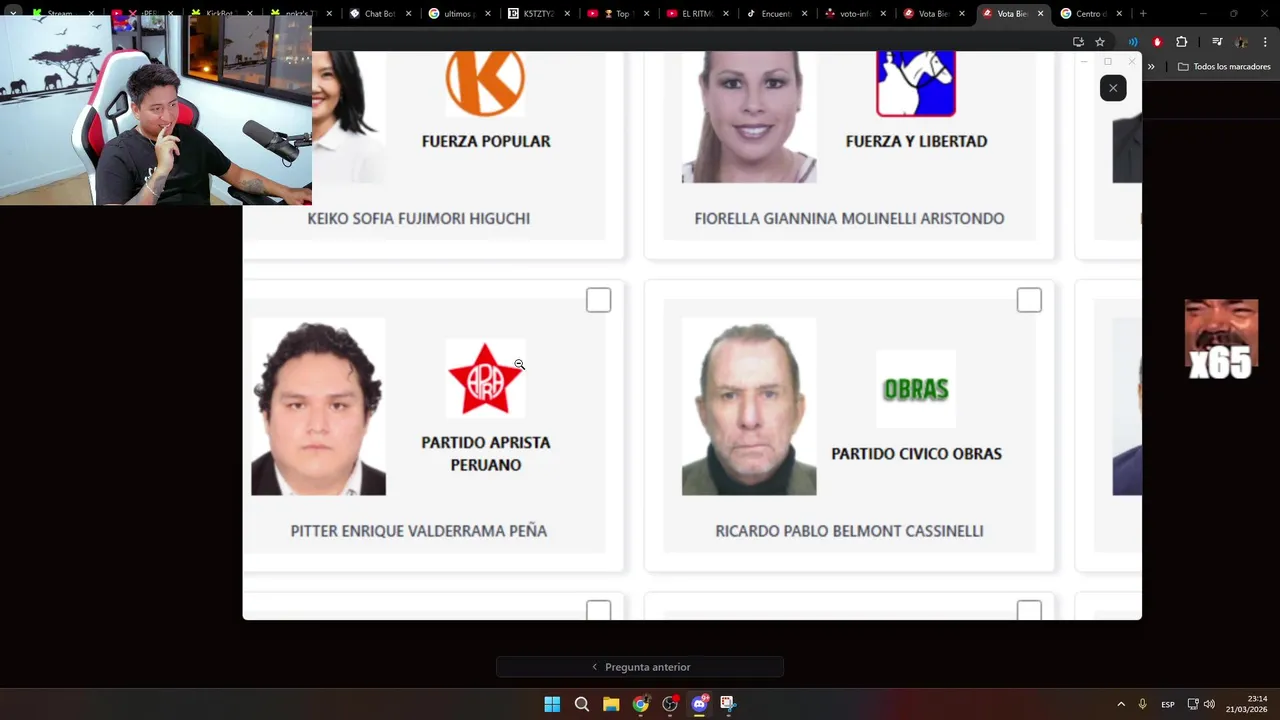Image resolution: width=1280 pixels, height=720 pixels.
Task: Open the network icon in the system tray
Action: [1193, 705]
